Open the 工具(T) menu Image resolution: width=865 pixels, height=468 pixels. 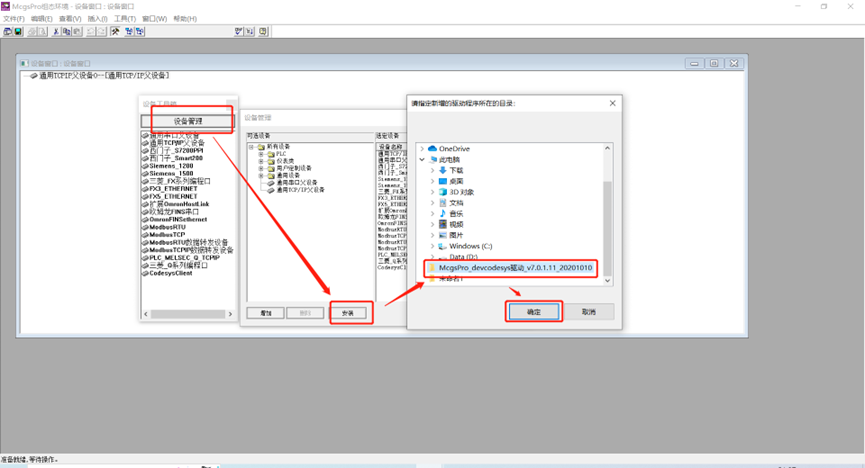(x=125, y=19)
